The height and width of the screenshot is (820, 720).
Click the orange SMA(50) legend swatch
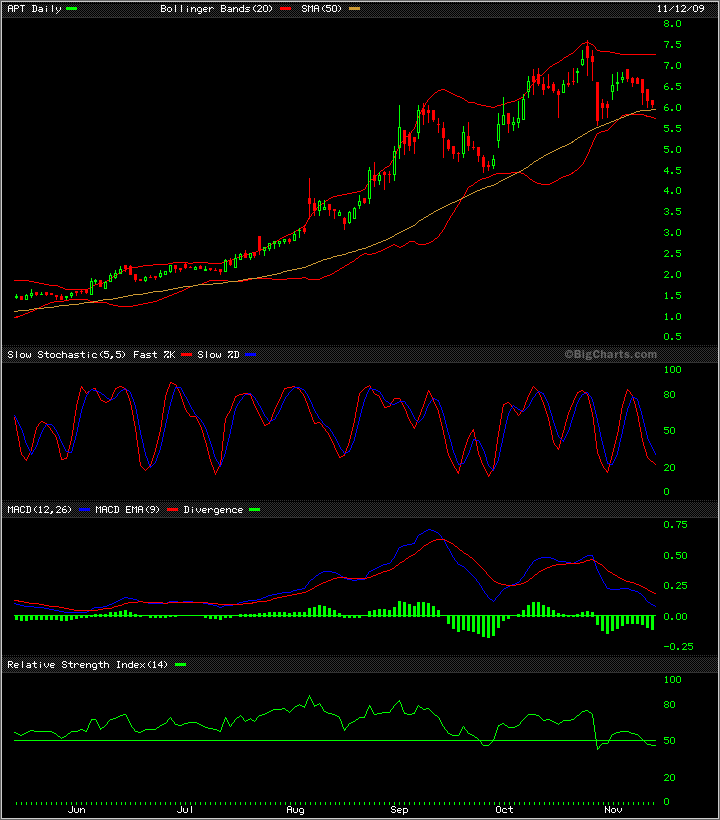pos(355,9)
